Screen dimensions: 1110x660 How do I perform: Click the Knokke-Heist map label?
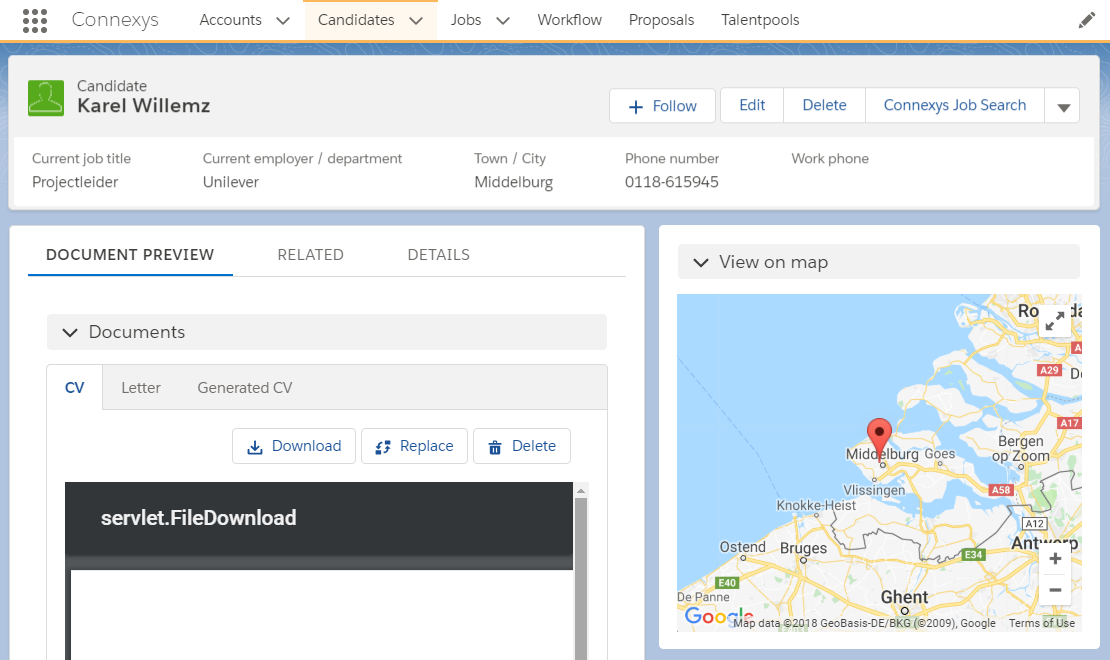point(816,505)
